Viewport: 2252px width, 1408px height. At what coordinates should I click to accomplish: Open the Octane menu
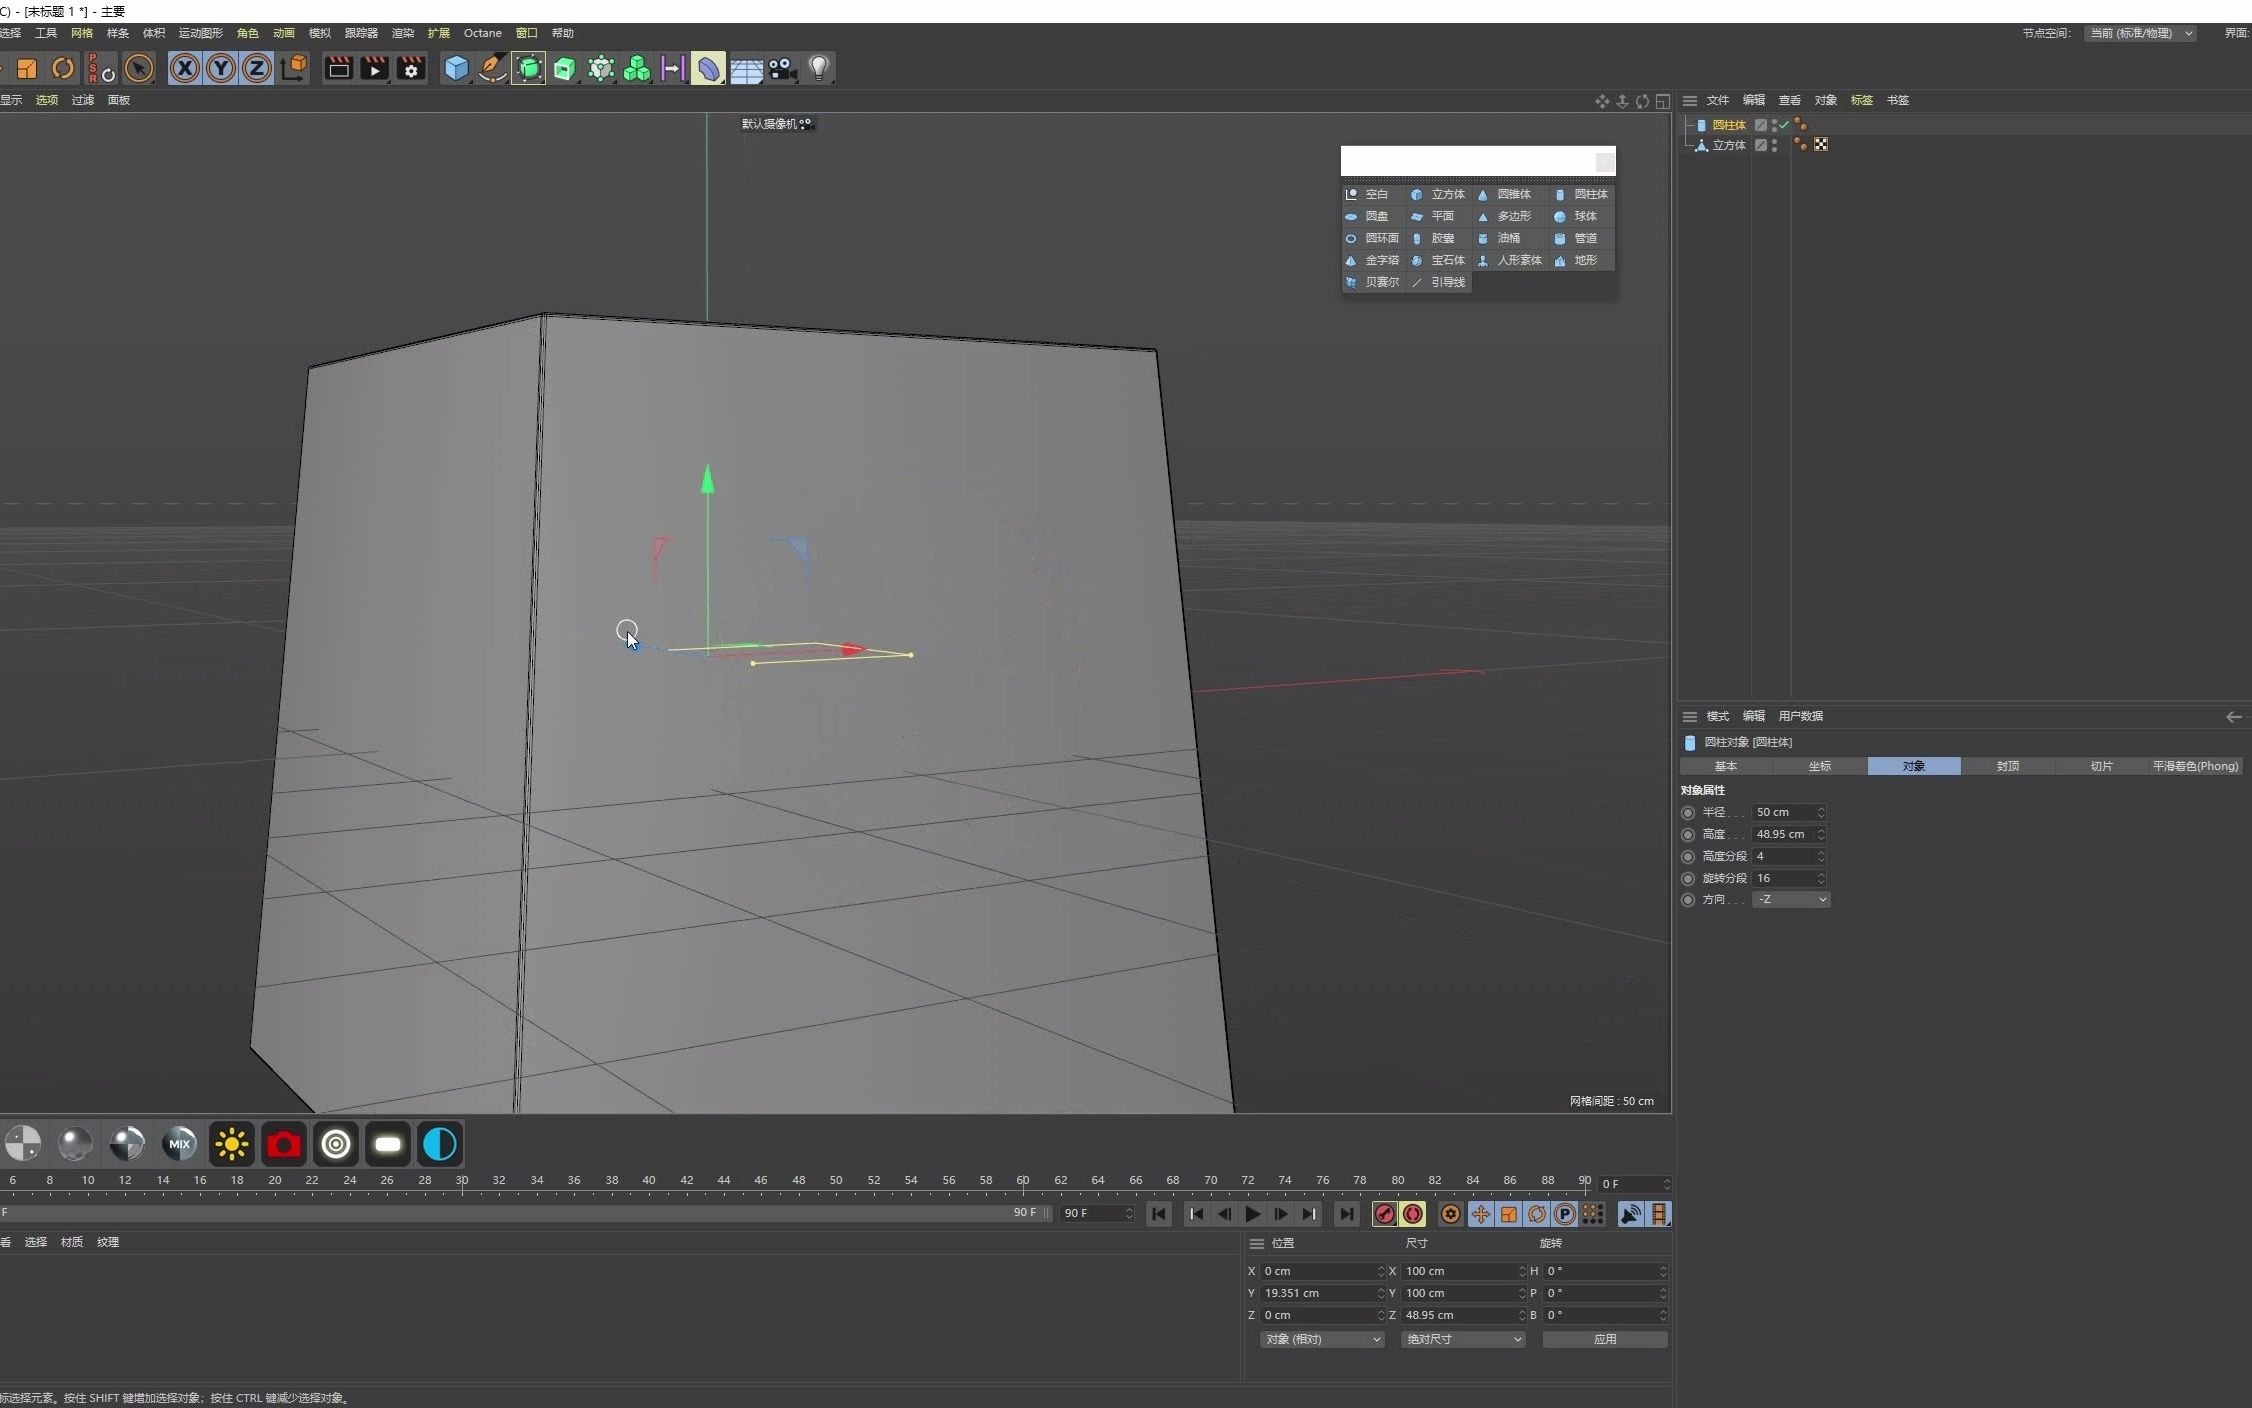[482, 33]
